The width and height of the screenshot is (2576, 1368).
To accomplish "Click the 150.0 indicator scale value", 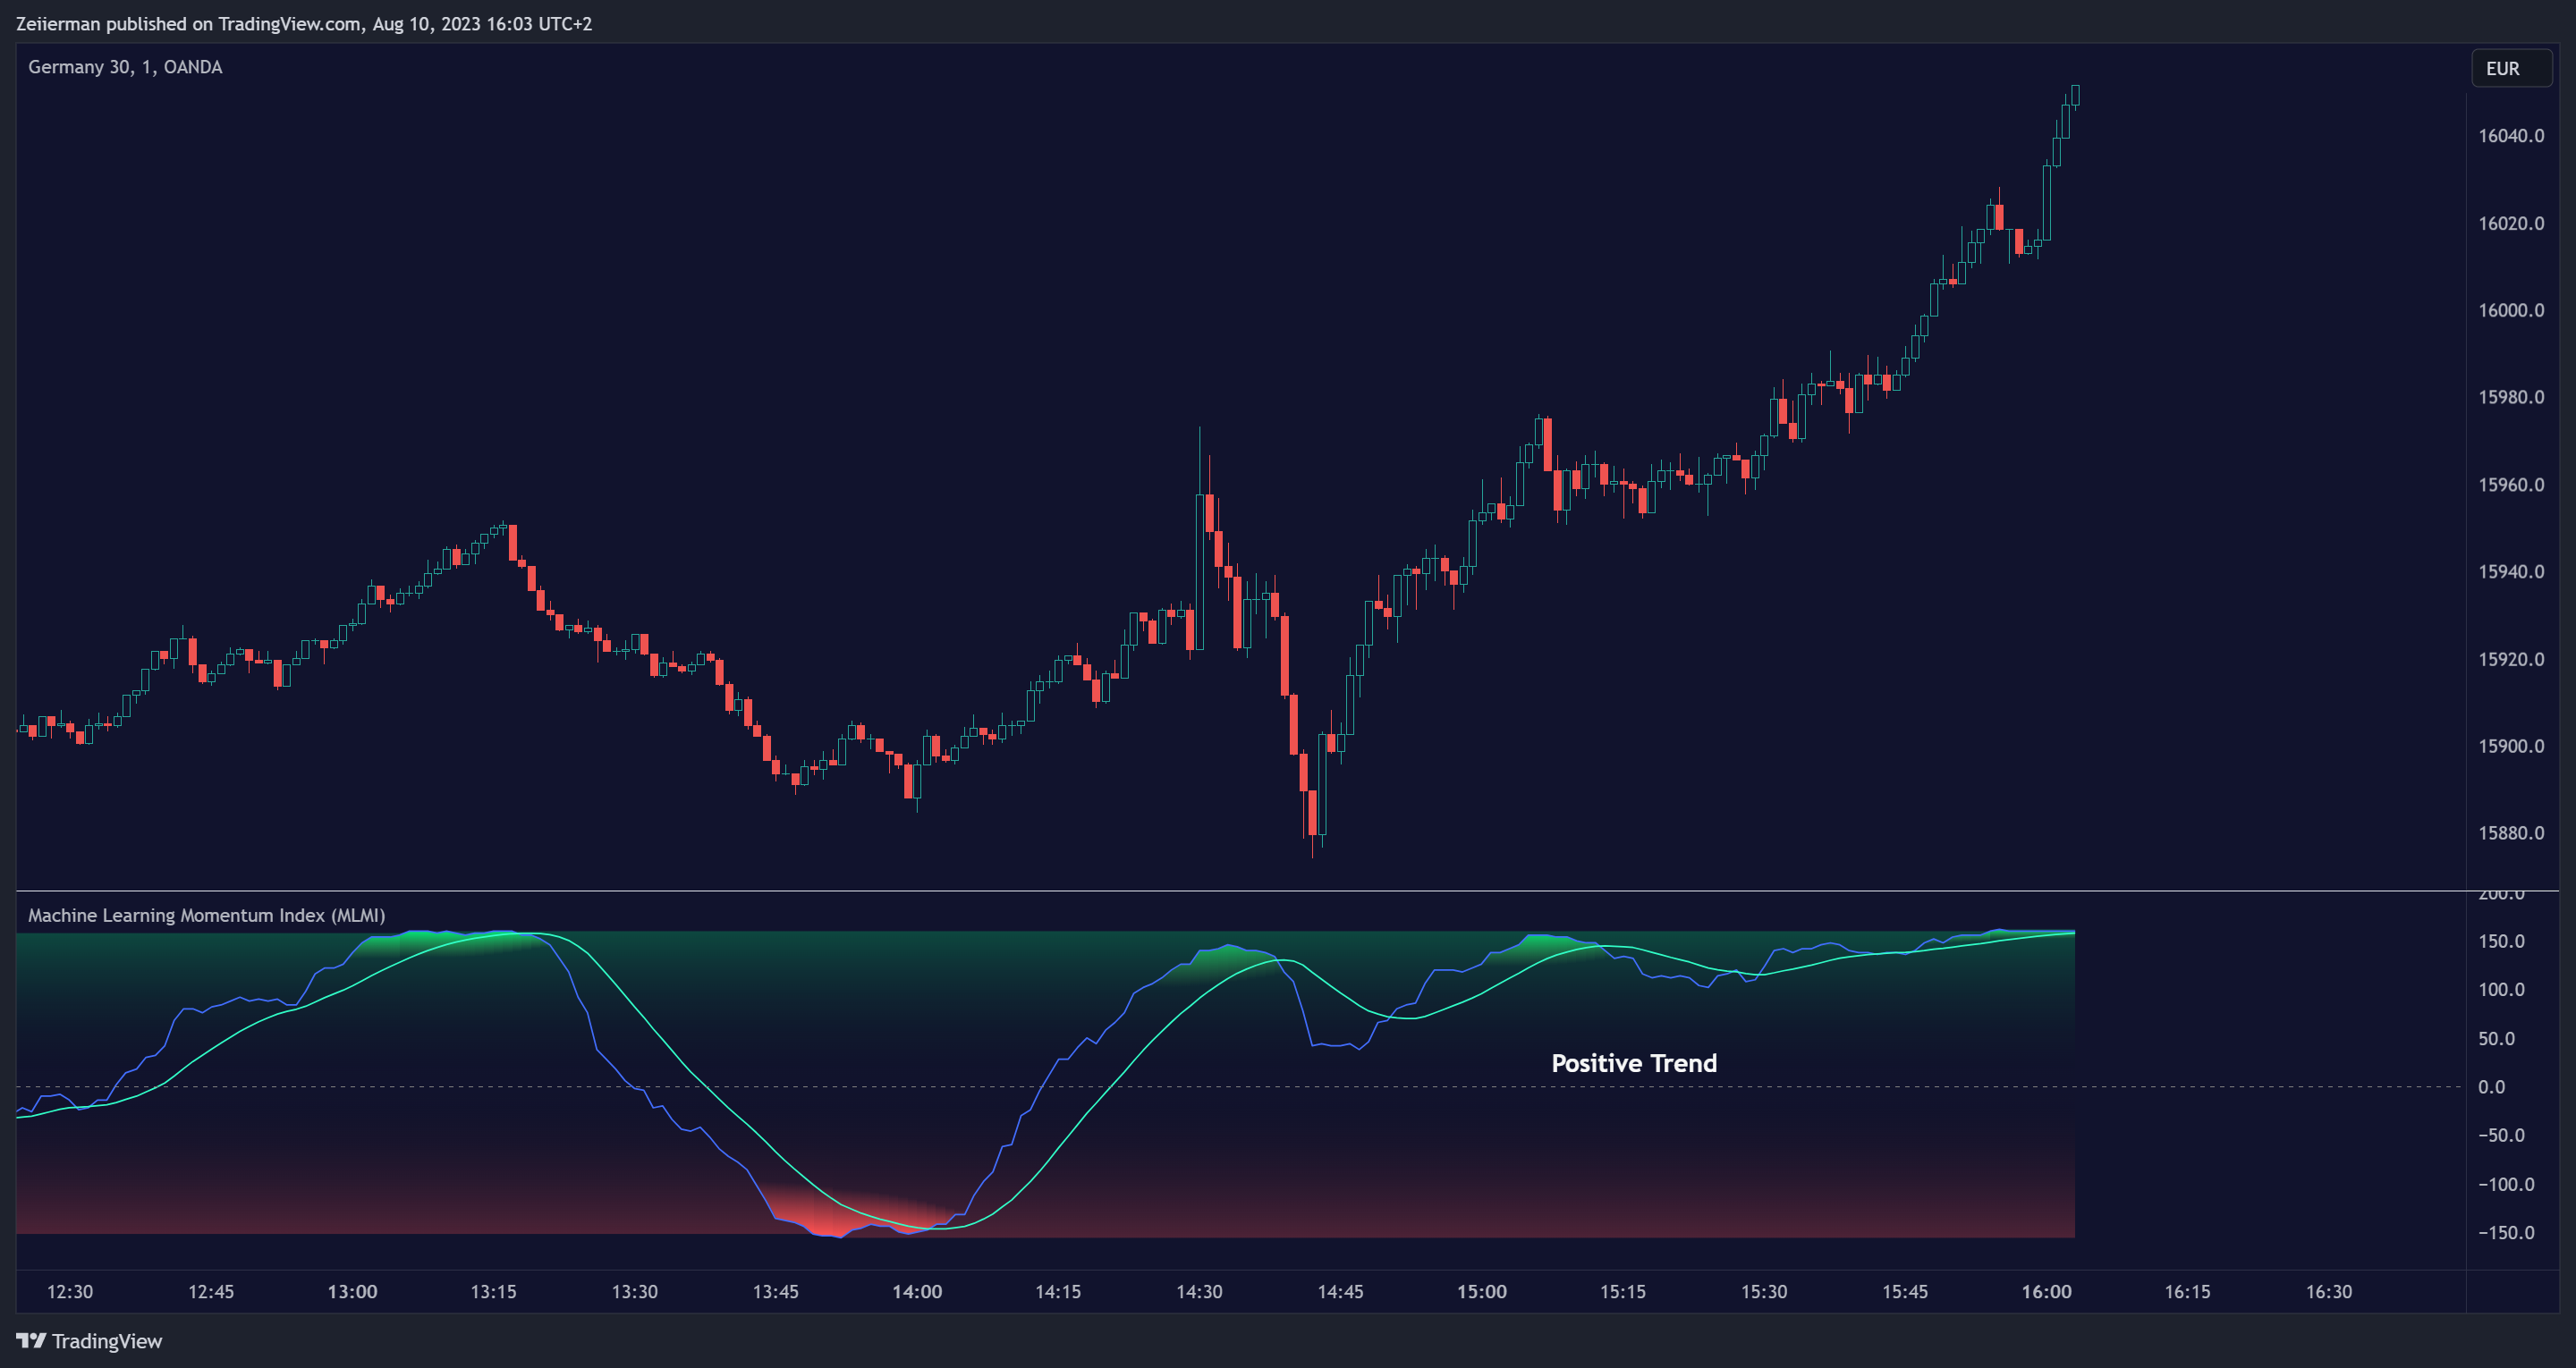I will 2501,941.
